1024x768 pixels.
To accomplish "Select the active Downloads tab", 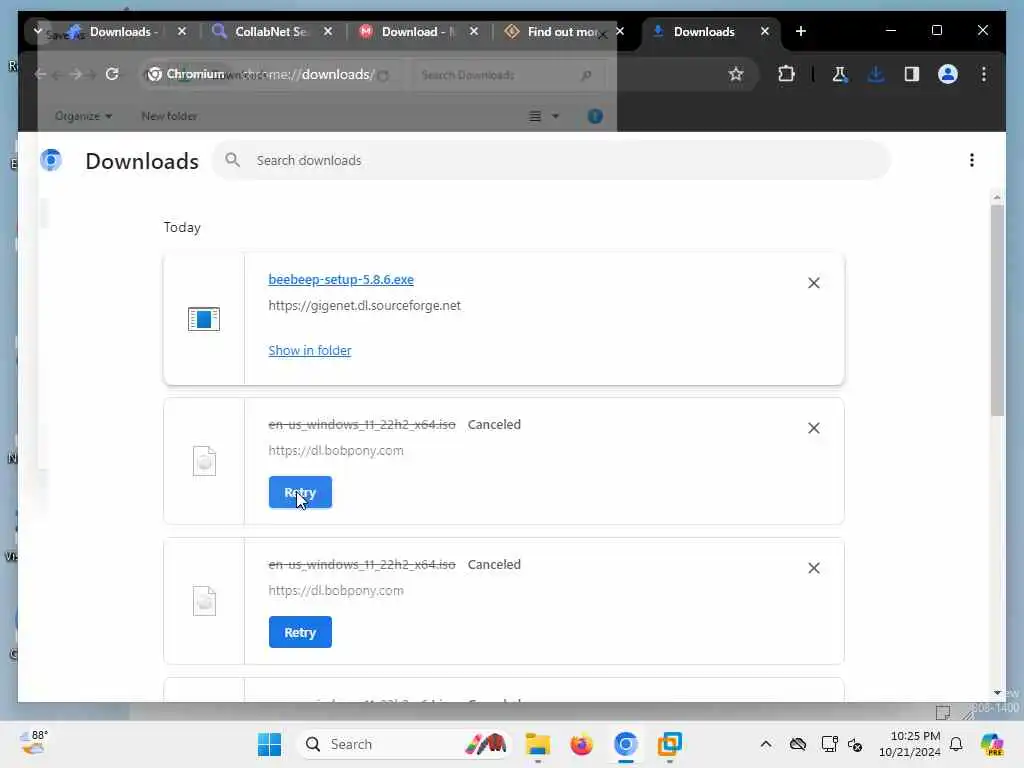I will [x=704, y=31].
